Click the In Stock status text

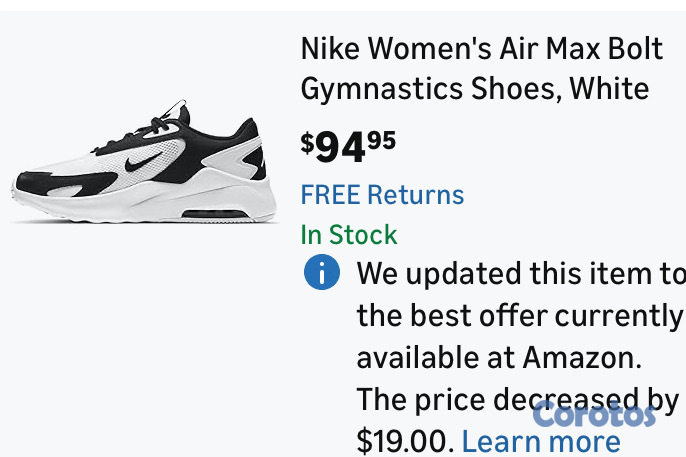pyautogui.click(x=349, y=234)
